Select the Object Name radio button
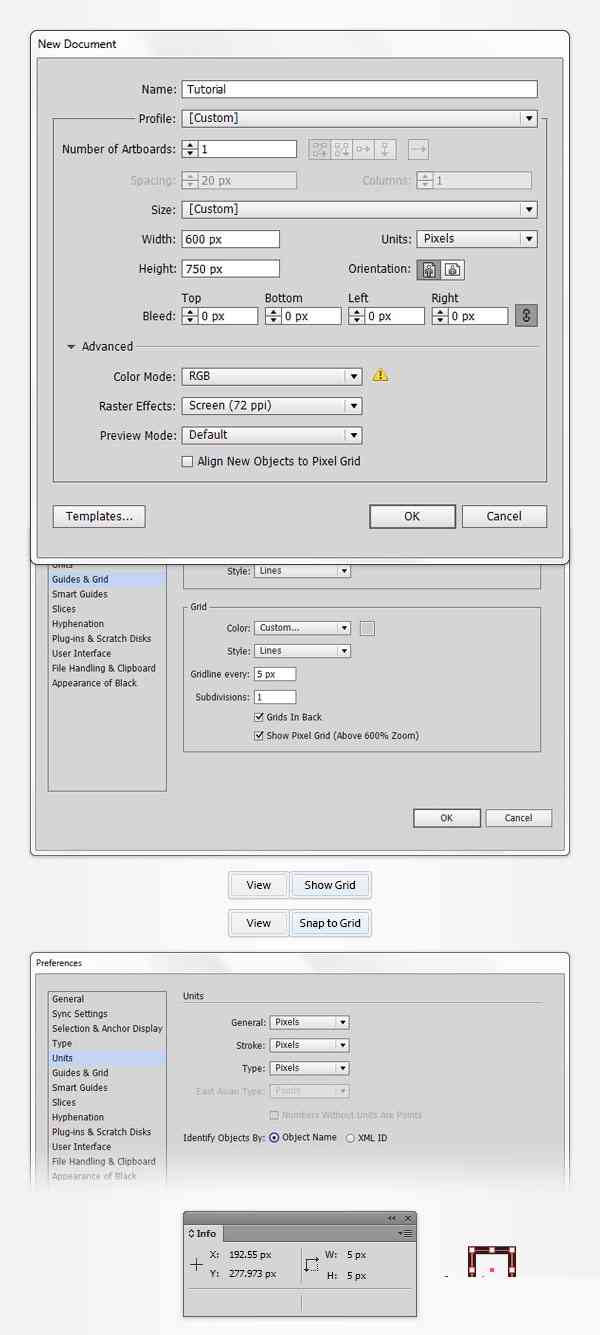The image size is (600, 1335). pos(274,1138)
